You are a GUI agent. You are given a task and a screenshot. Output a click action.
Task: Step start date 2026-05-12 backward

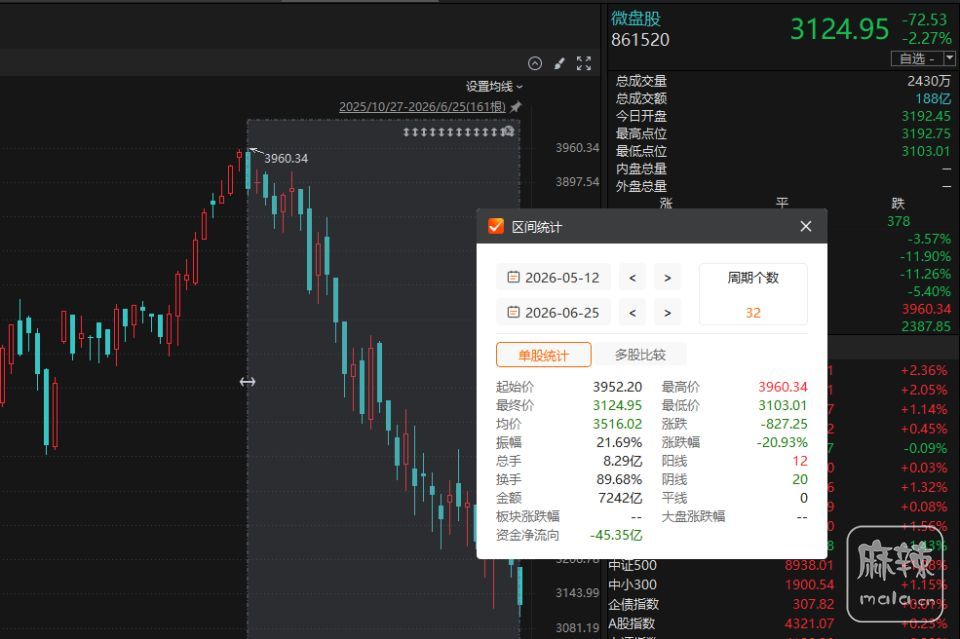[x=632, y=278]
